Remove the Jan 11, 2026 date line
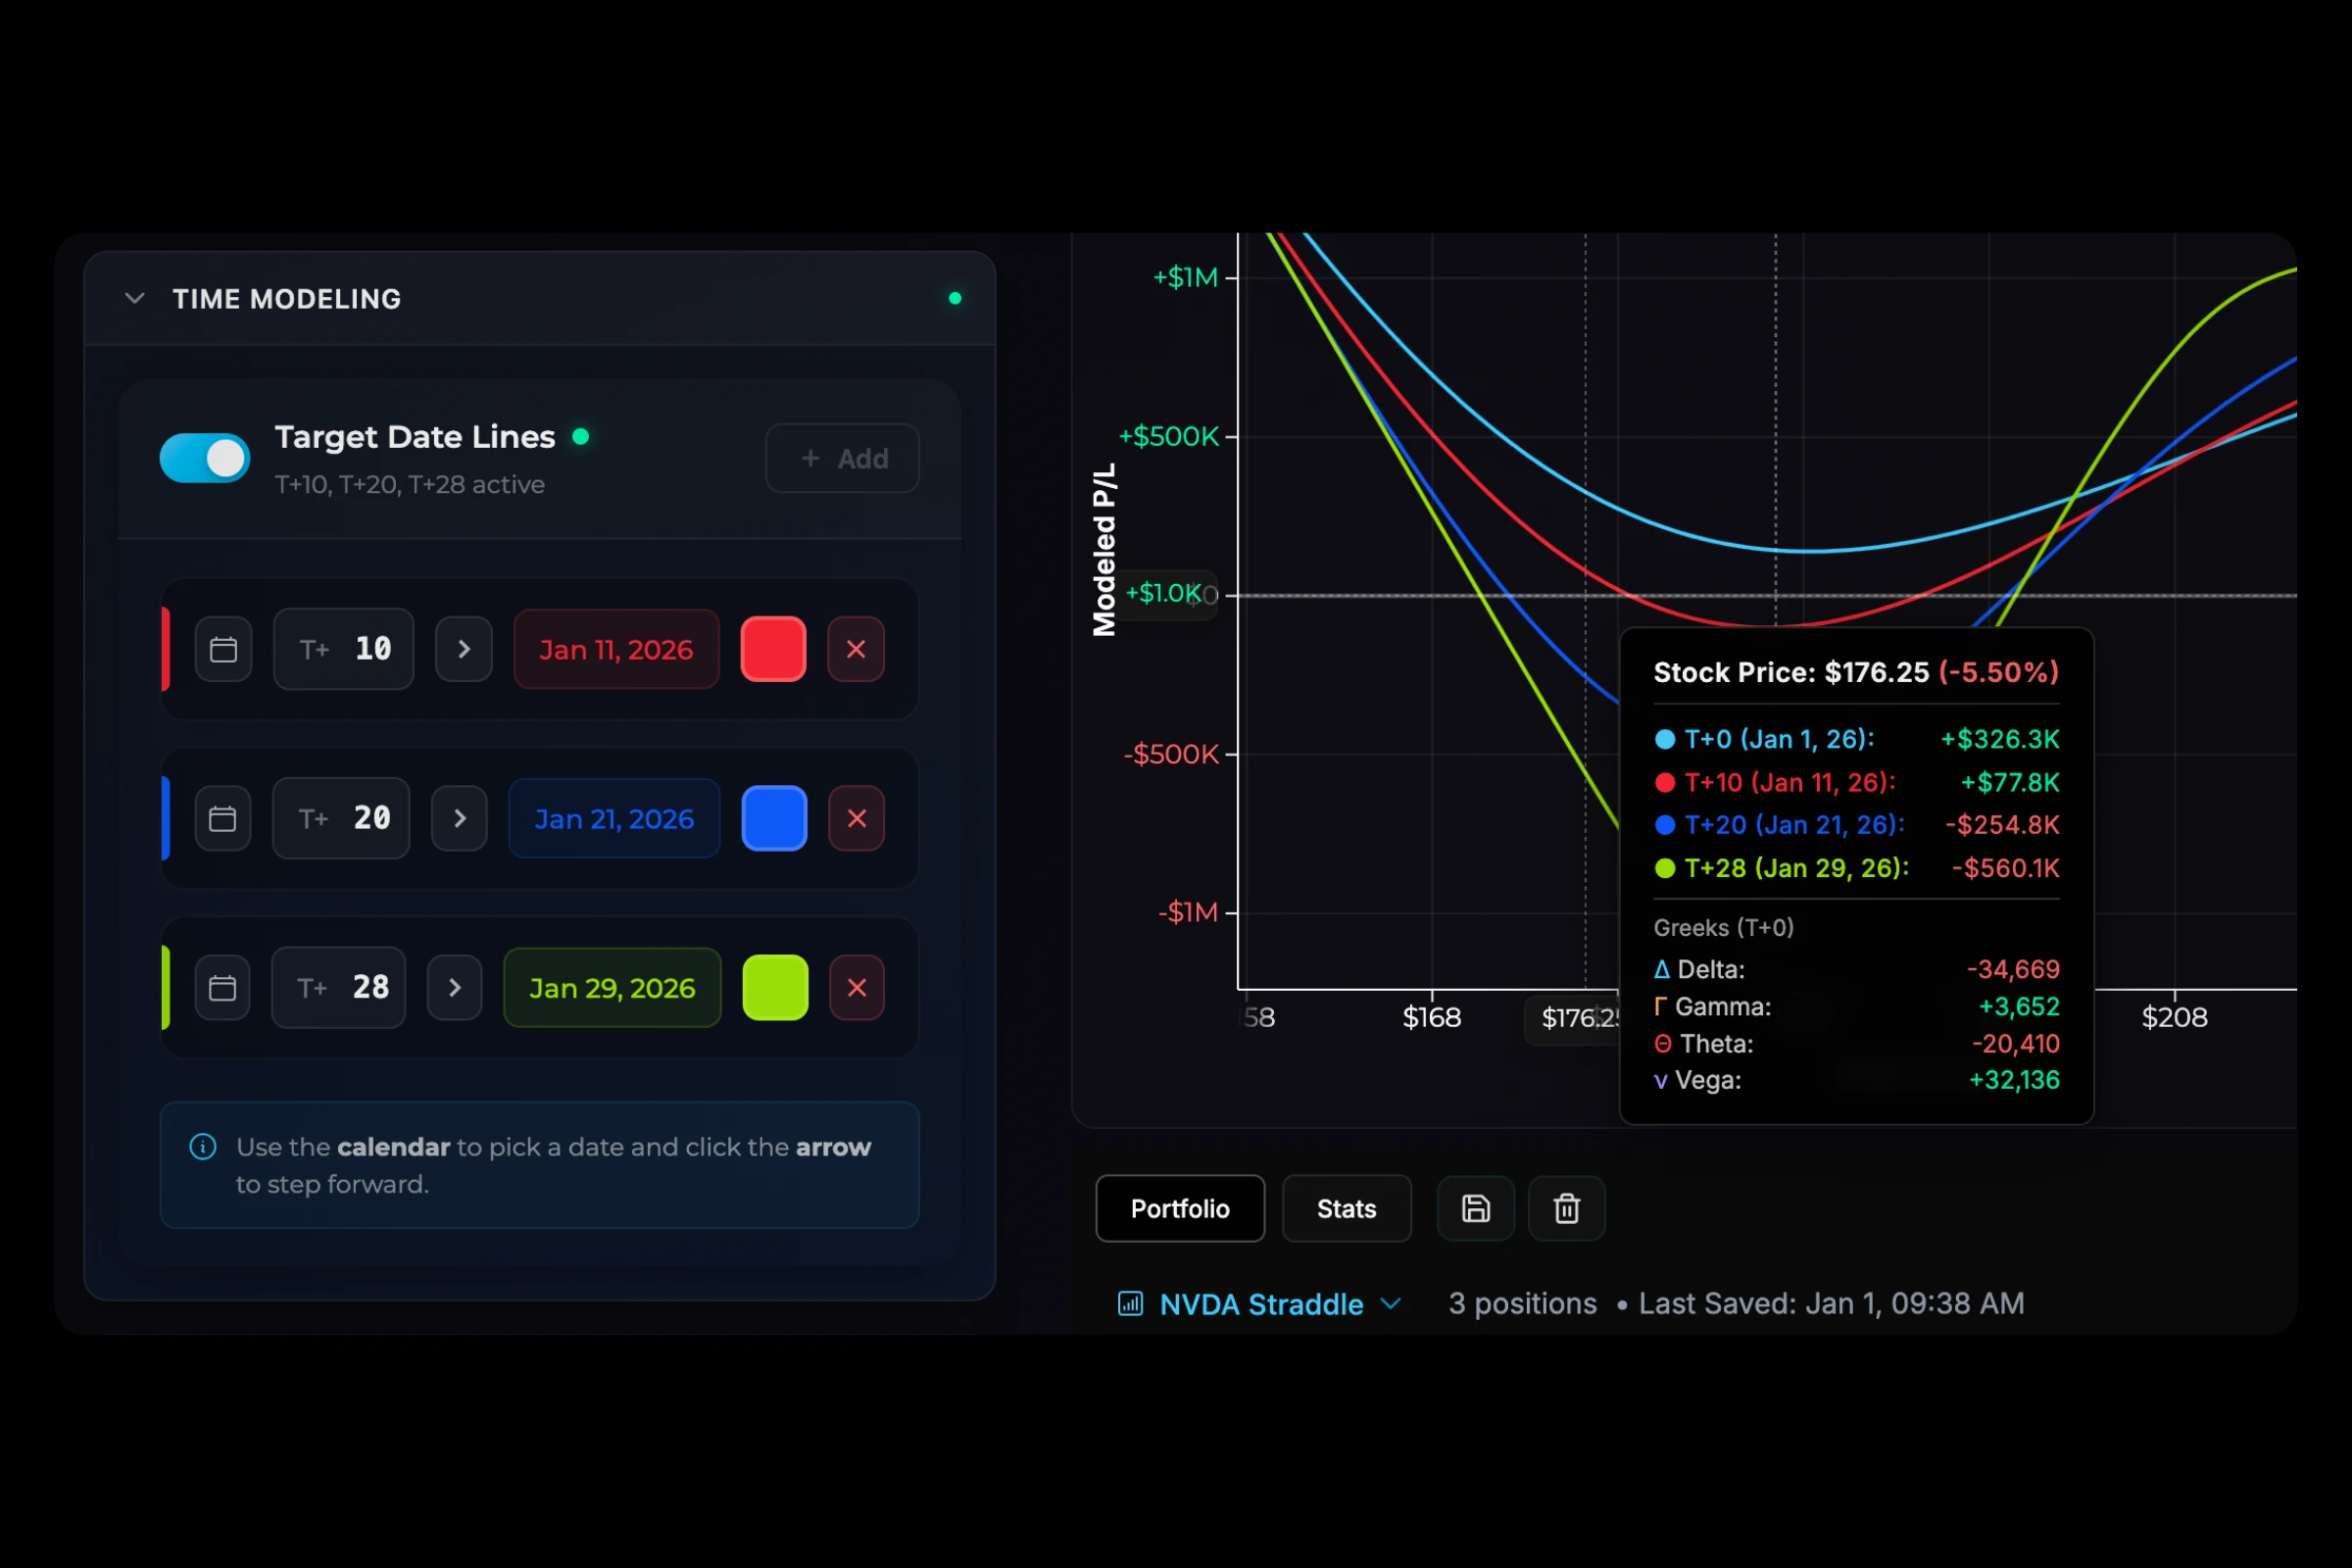Image resolution: width=2352 pixels, height=1568 pixels. tap(856, 649)
